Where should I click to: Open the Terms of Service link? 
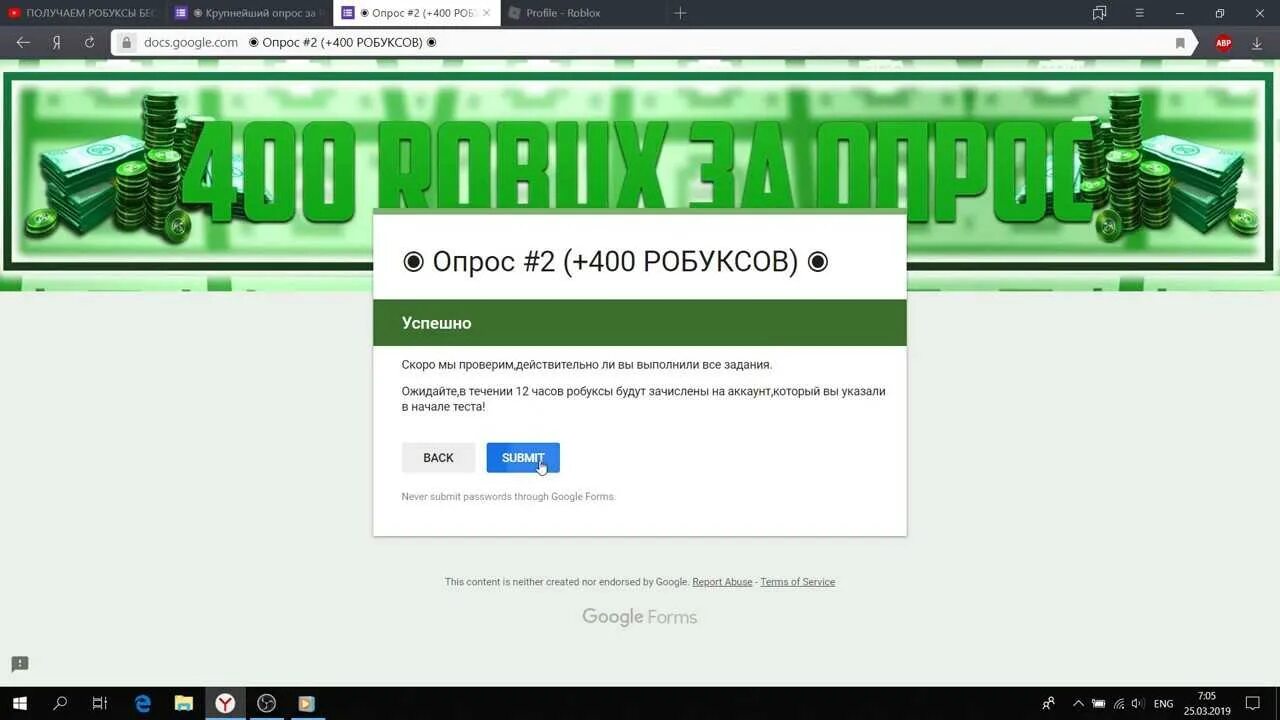click(797, 582)
